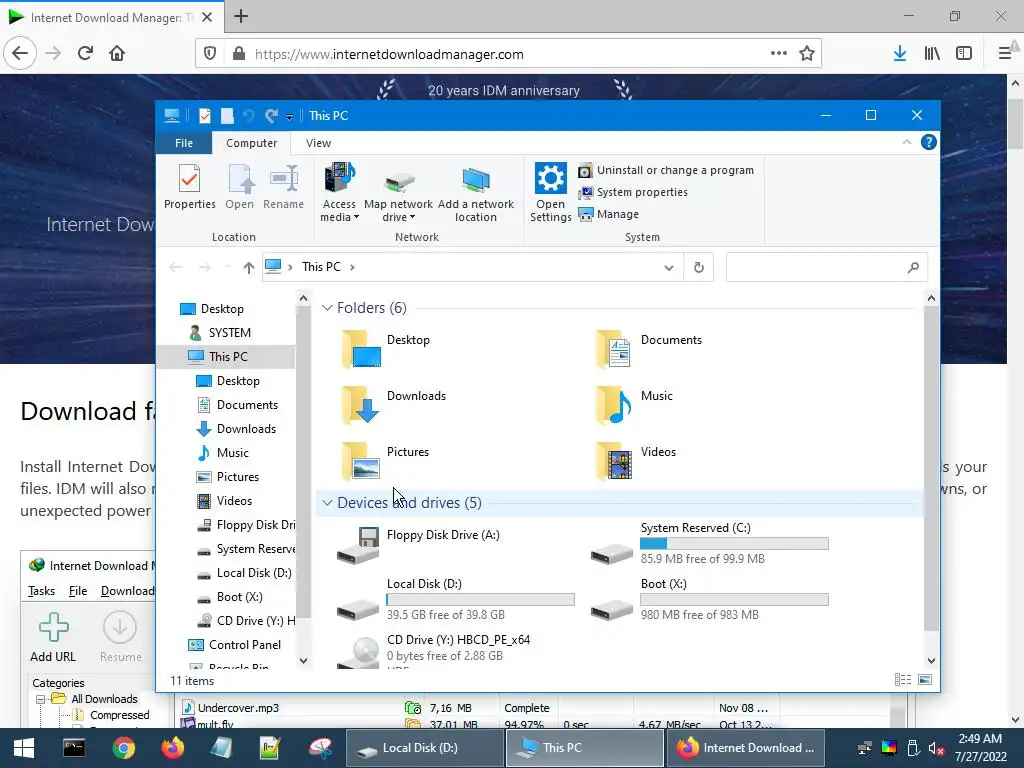1024x768 pixels.
Task: Open address bar history dropdown
Action: [x=668, y=267]
